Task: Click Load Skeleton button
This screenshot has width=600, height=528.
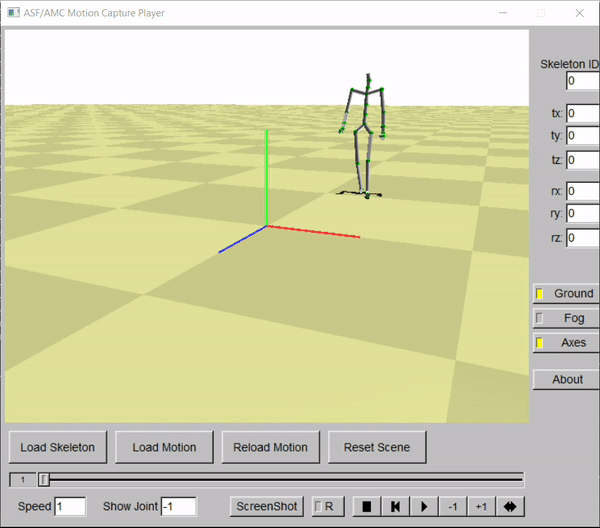Action: click(x=58, y=447)
